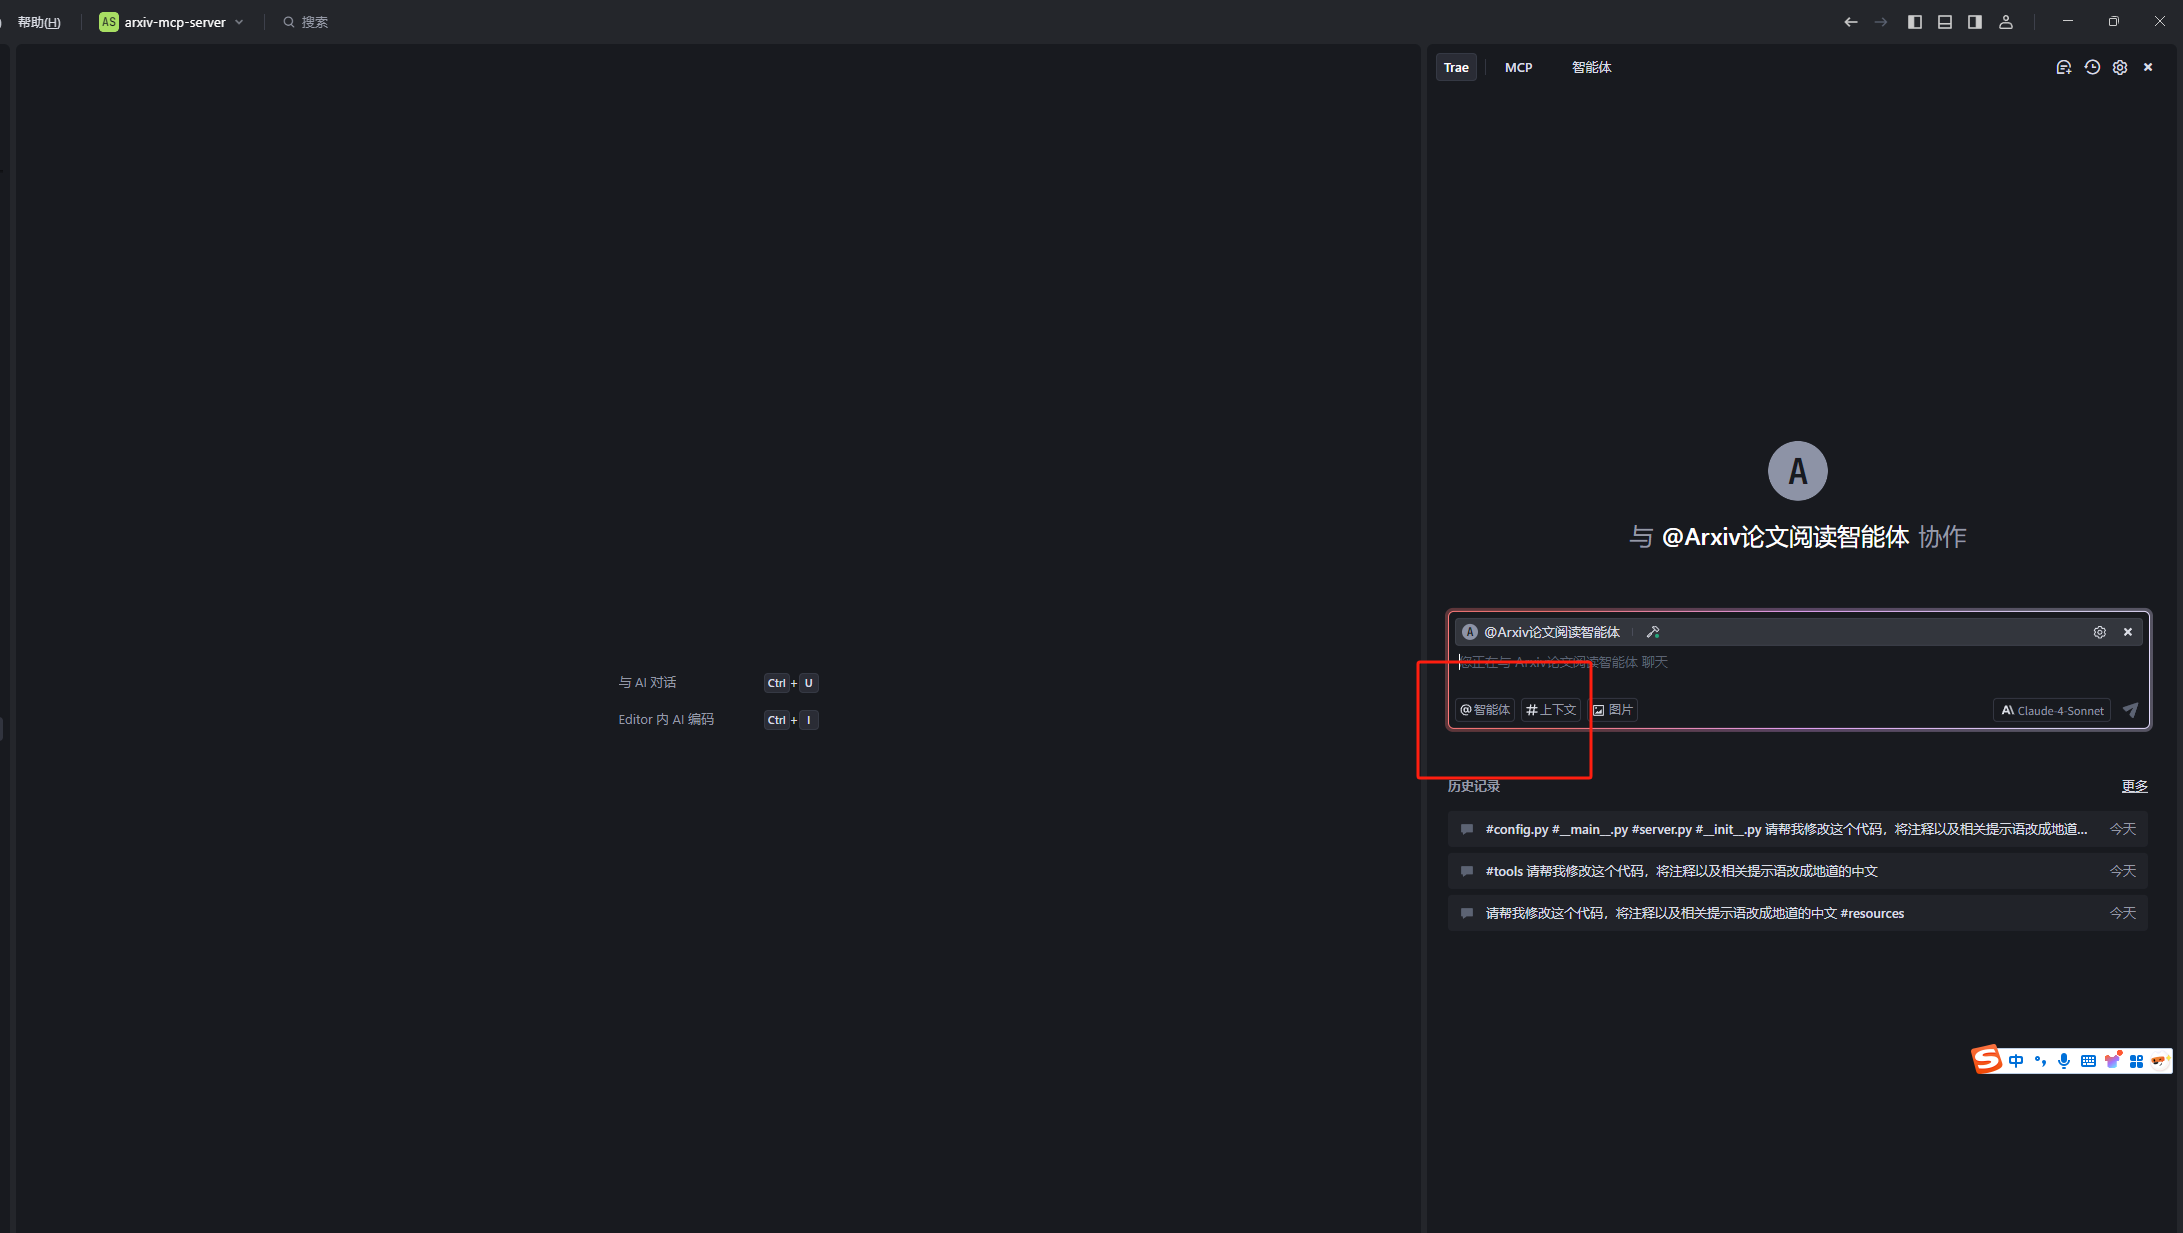
Task: Click the send message paper-plane icon
Action: [2130, 710]
